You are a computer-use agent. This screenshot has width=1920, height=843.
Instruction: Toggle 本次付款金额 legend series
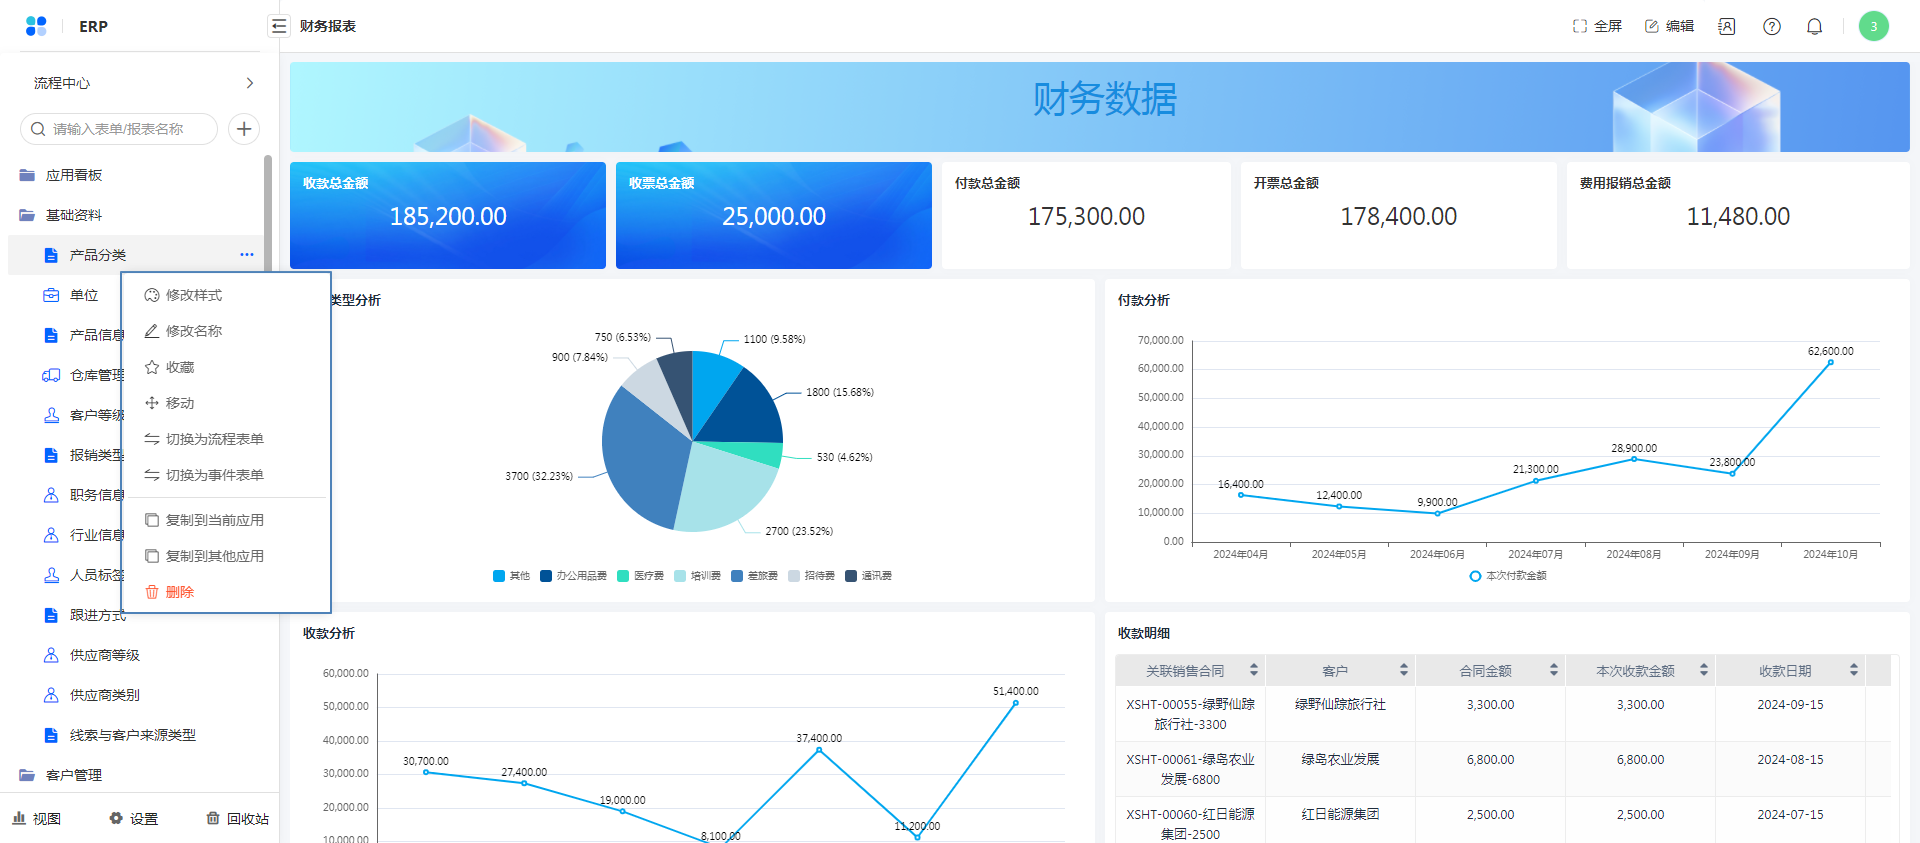click(1508, 576)
